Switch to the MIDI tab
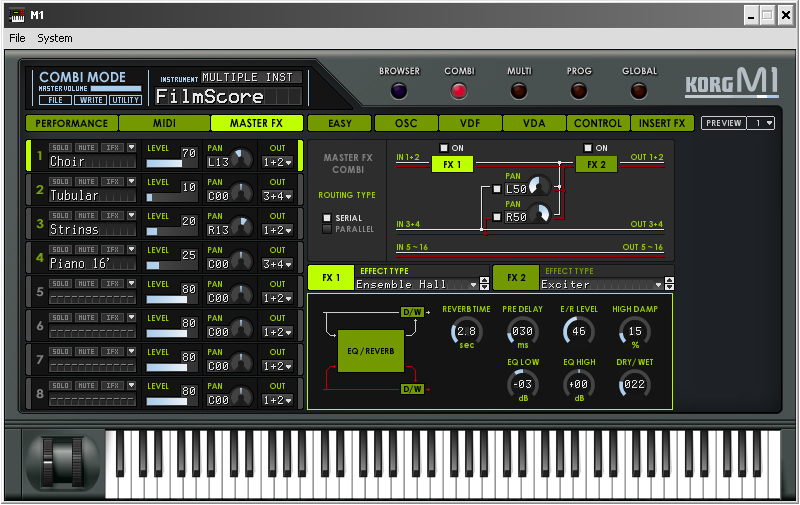Image resolution: width=800 pixels, height=505 pixels. point(164,123)
